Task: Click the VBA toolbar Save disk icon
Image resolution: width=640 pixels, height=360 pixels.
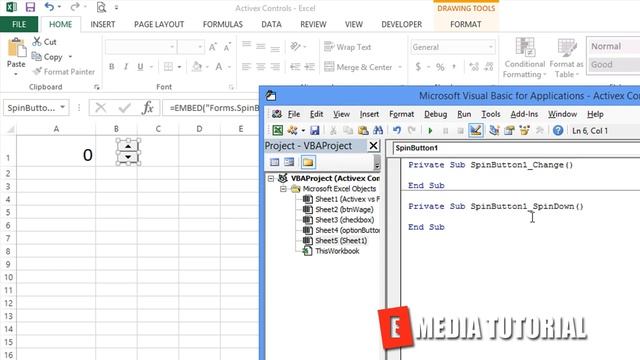Action: pyautogui.click(x=315, y=130)
